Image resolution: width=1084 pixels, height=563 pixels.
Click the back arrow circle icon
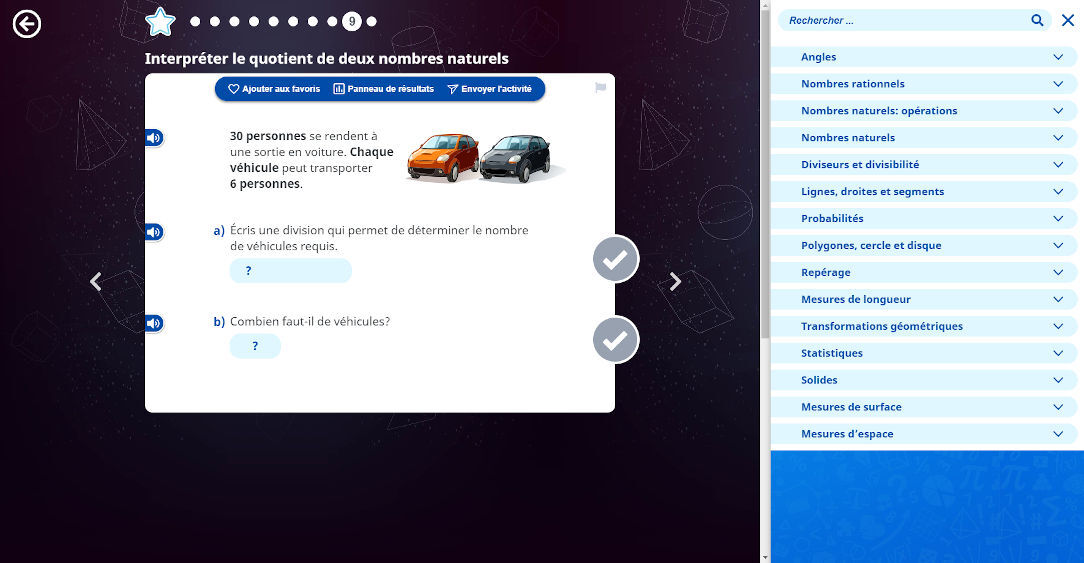(x=27, y=24)
